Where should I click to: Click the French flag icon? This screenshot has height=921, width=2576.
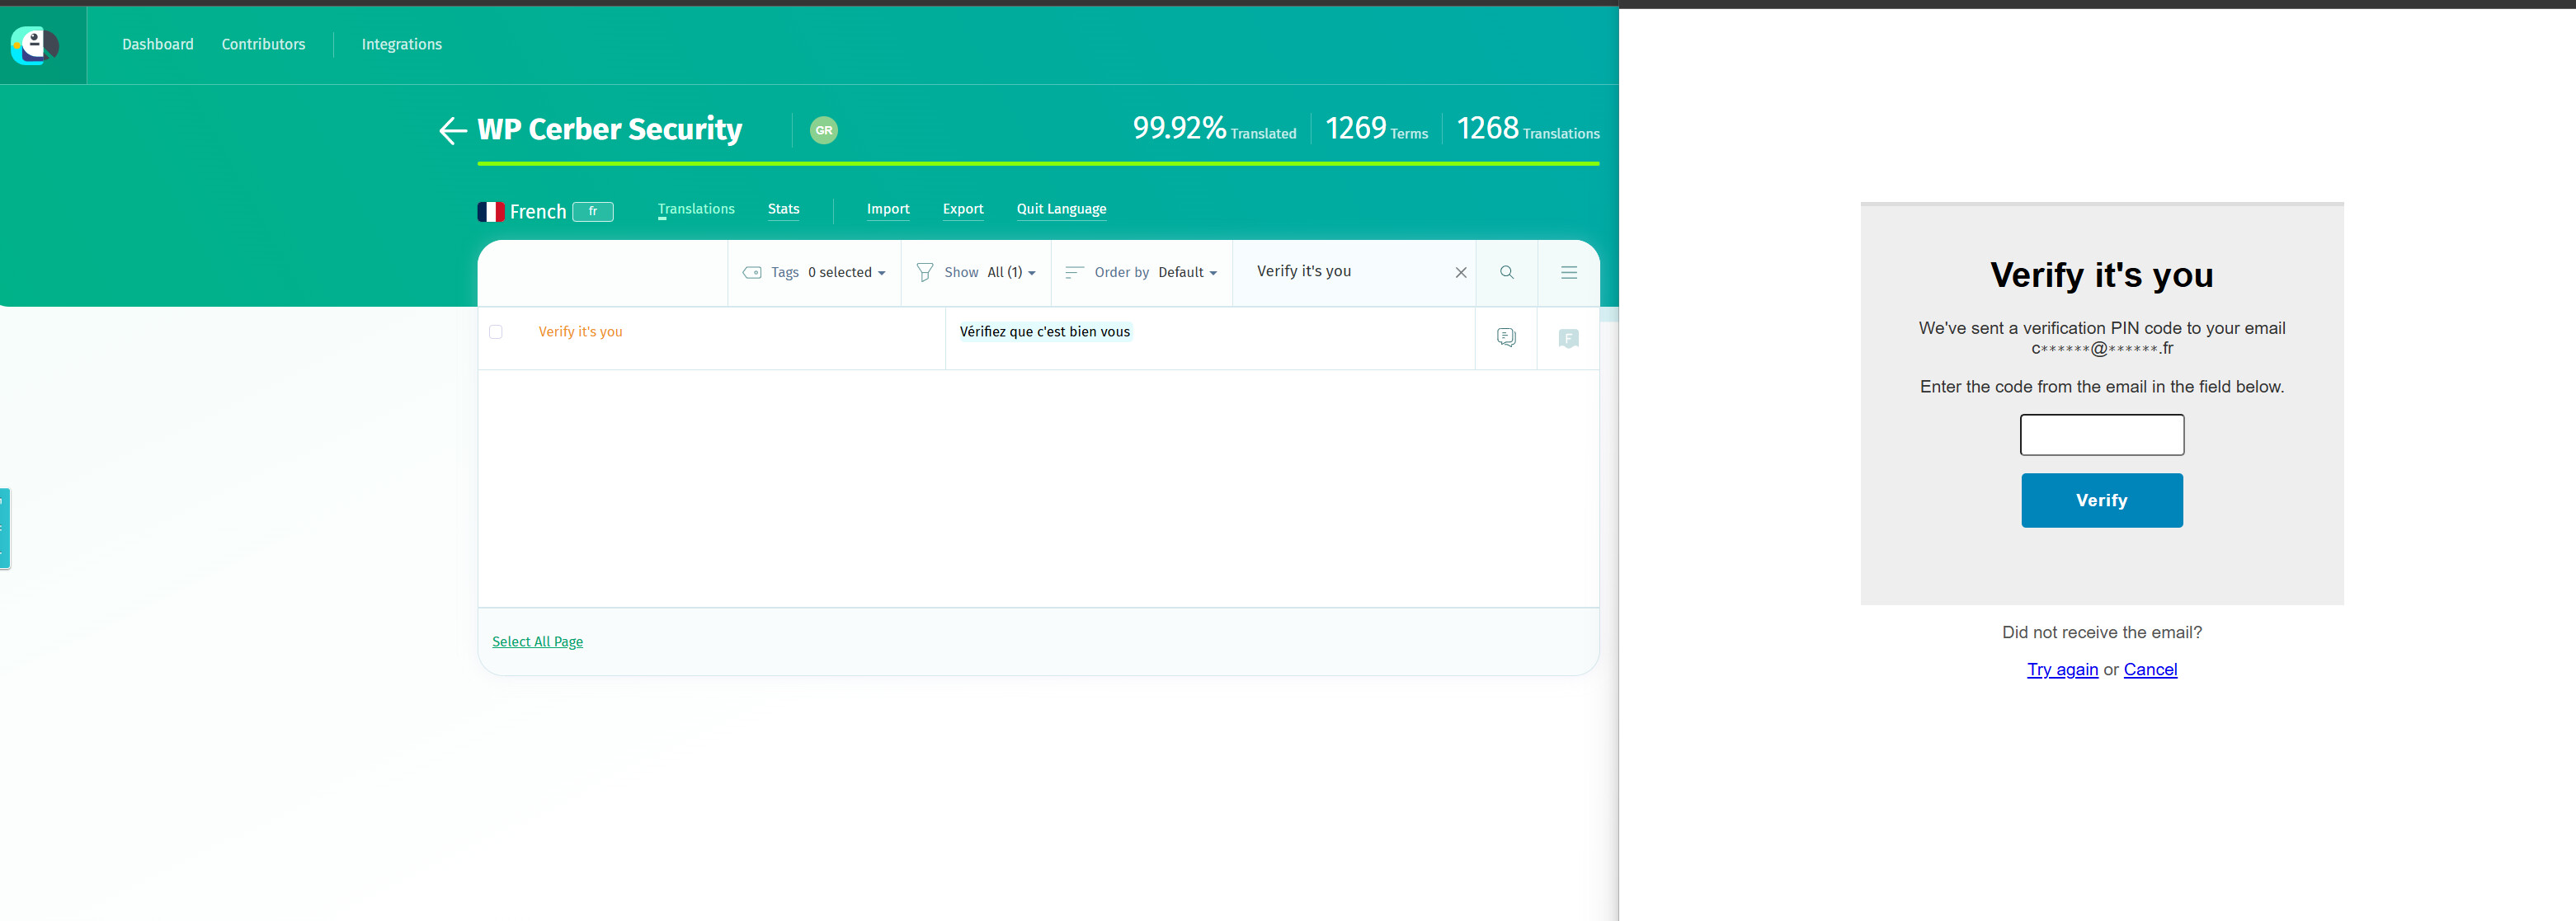pos(491,212)
